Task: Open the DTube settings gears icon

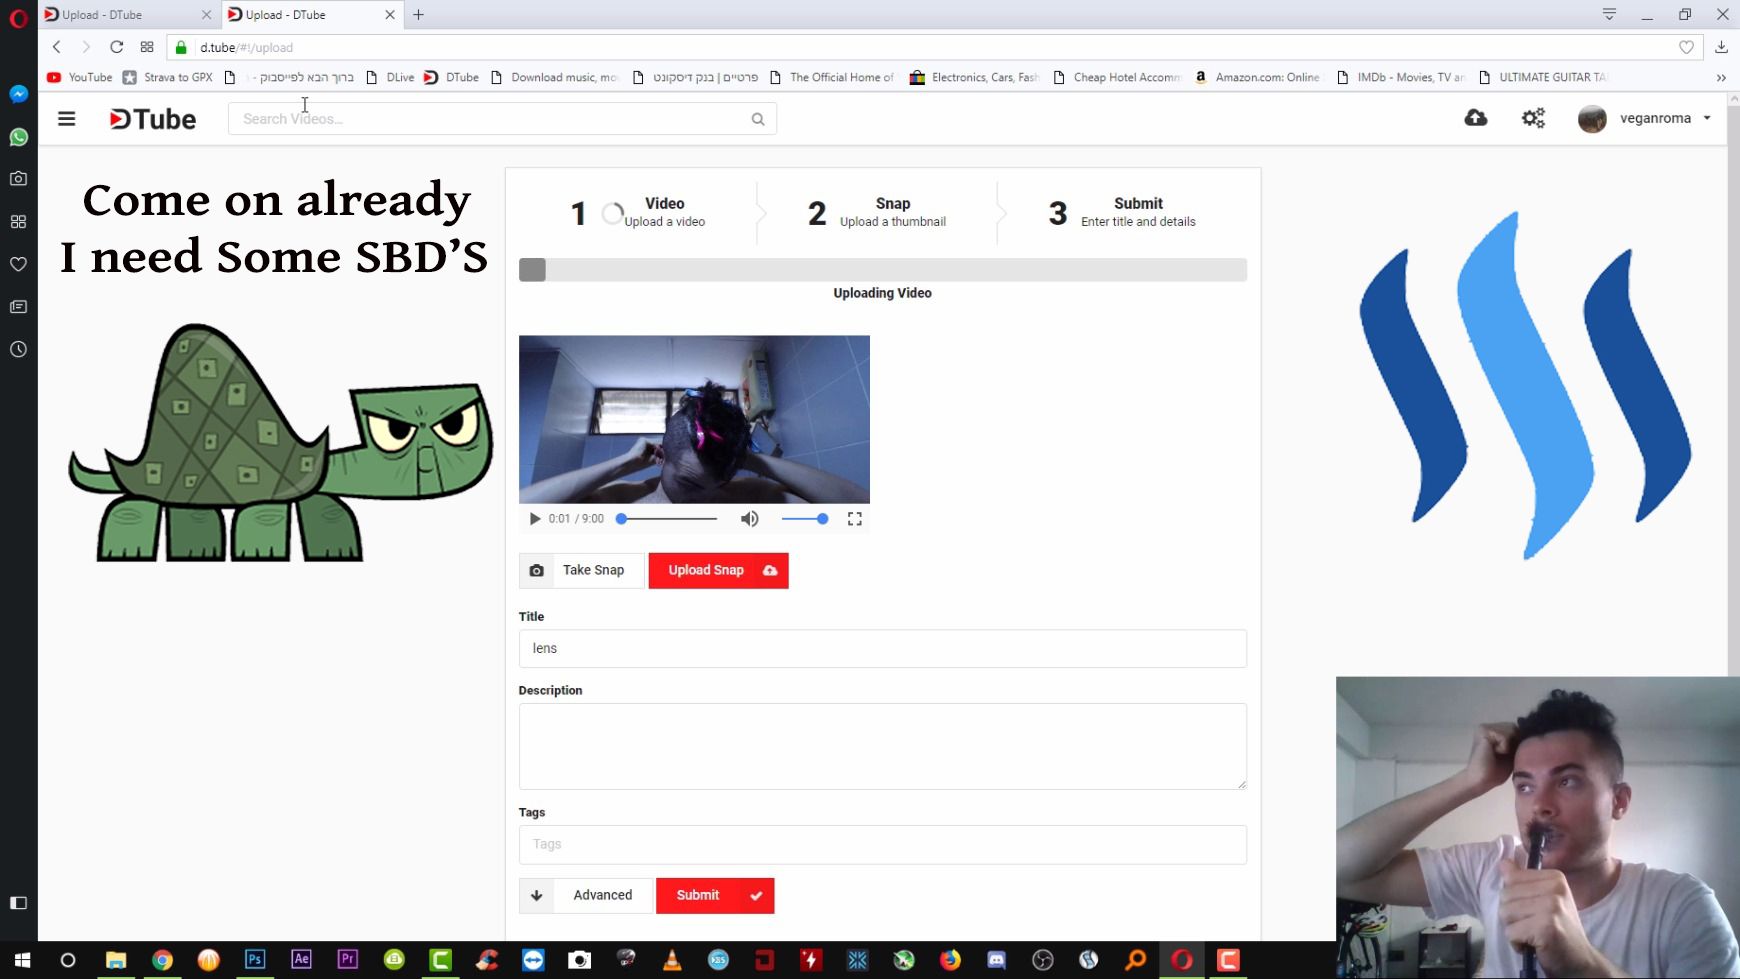Action: (x=1533, y=118)
